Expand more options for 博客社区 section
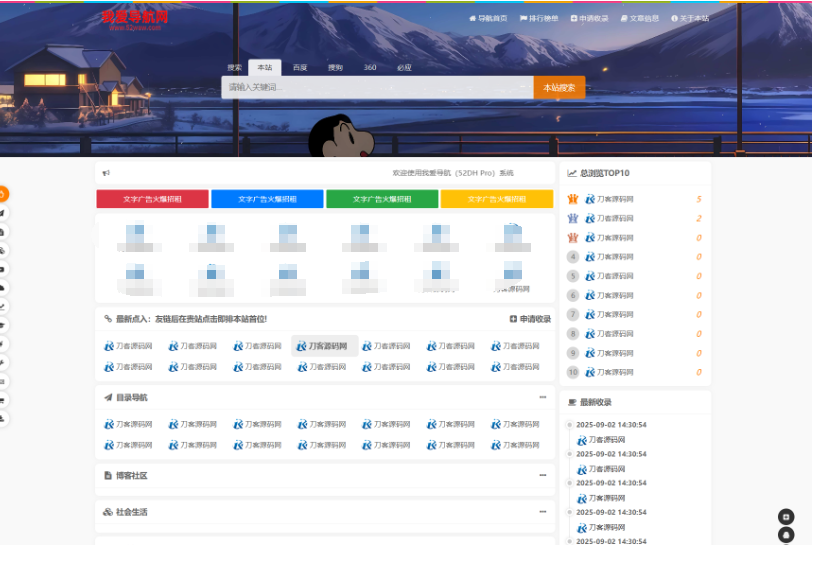 point(543,475)
